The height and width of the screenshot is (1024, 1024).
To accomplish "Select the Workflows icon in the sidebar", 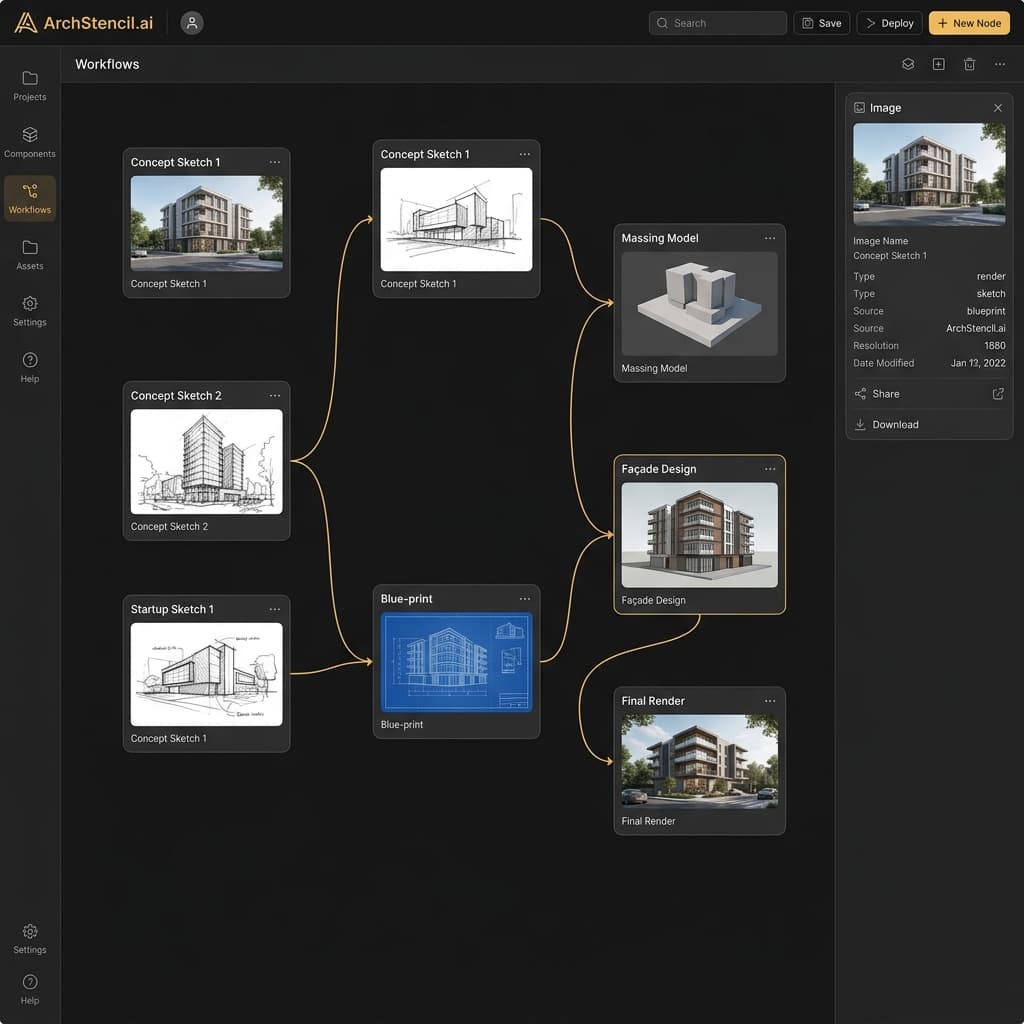I will click(x=29, y=197).
